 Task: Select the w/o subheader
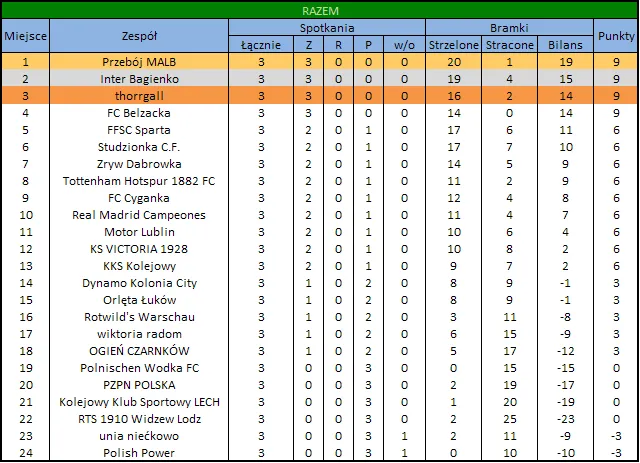coord(404,45)
